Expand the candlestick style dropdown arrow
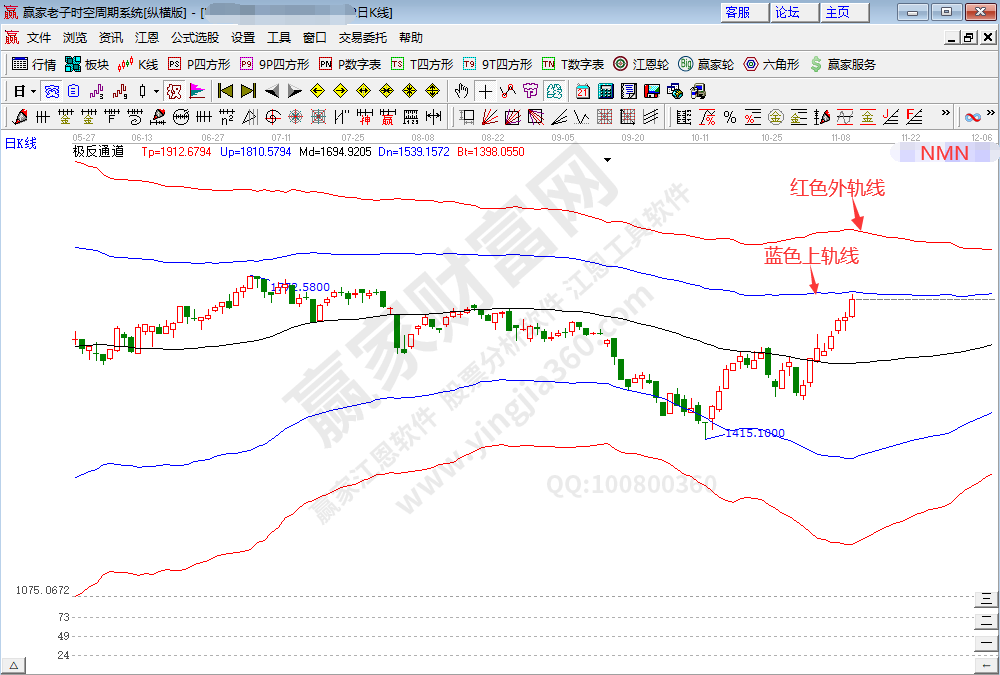 [156, 91]
